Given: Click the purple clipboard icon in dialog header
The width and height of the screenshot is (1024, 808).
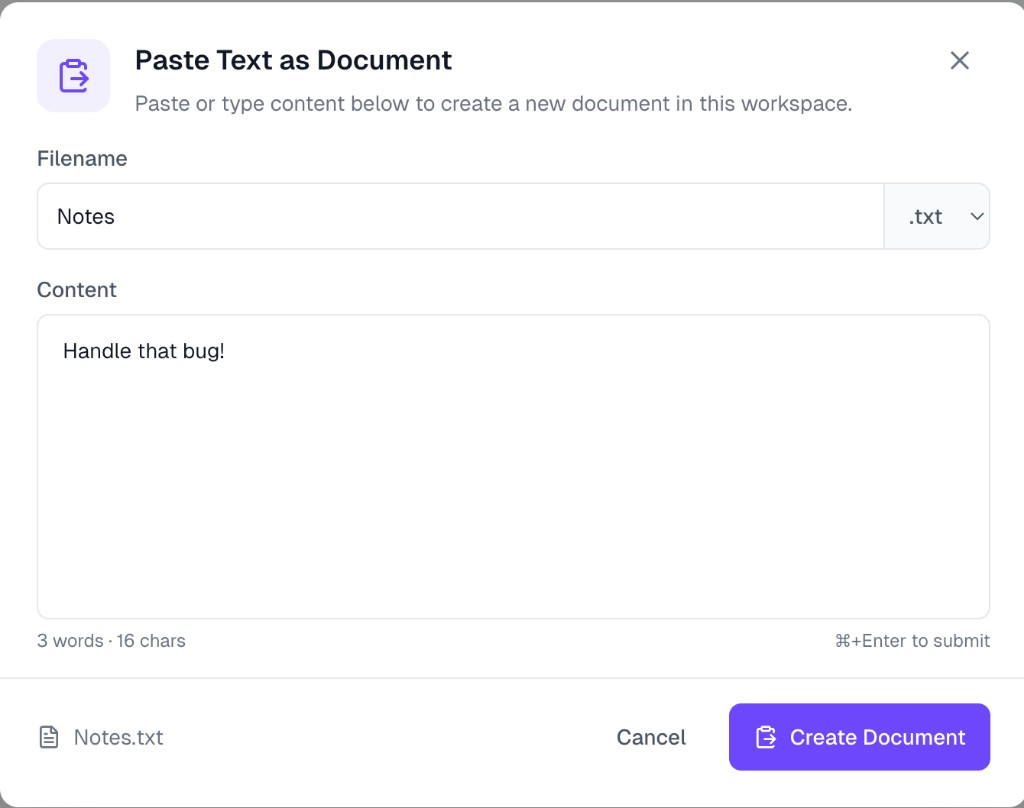Looking at the screenshot, I should pyautogui.click(x=73, y=76).
